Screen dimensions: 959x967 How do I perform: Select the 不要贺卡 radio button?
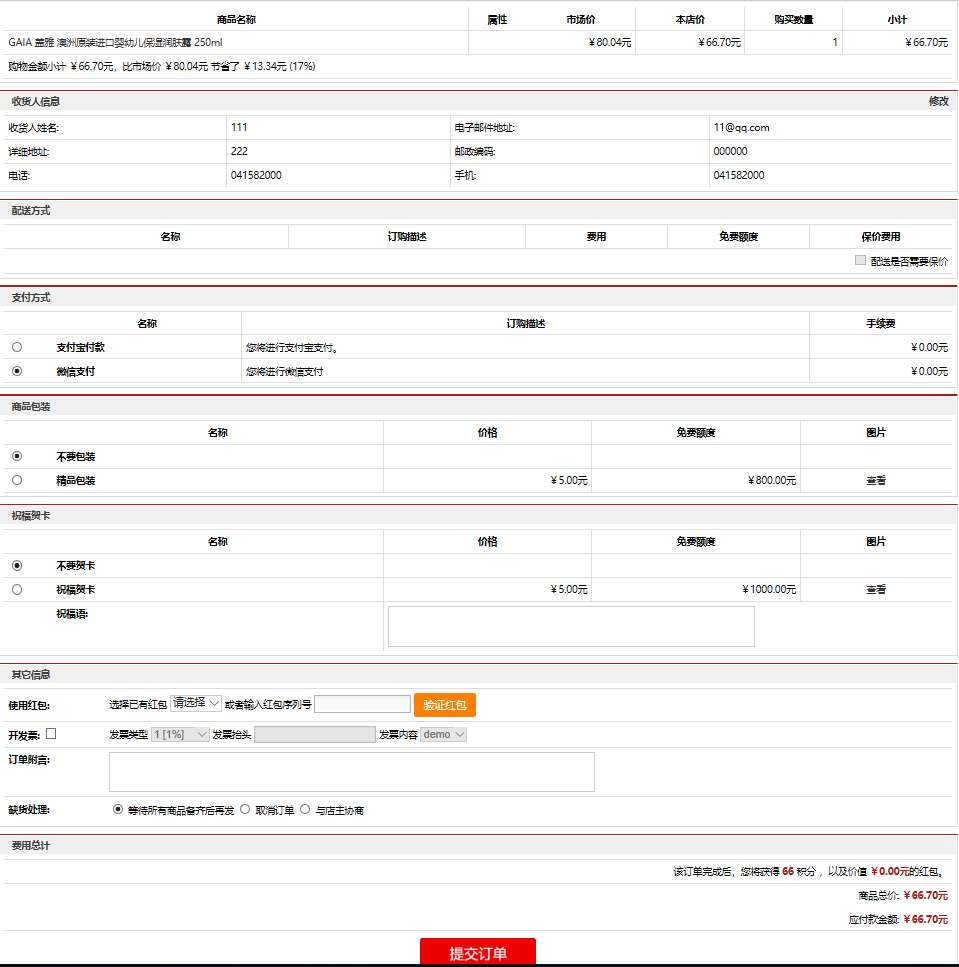pos(17,566)
